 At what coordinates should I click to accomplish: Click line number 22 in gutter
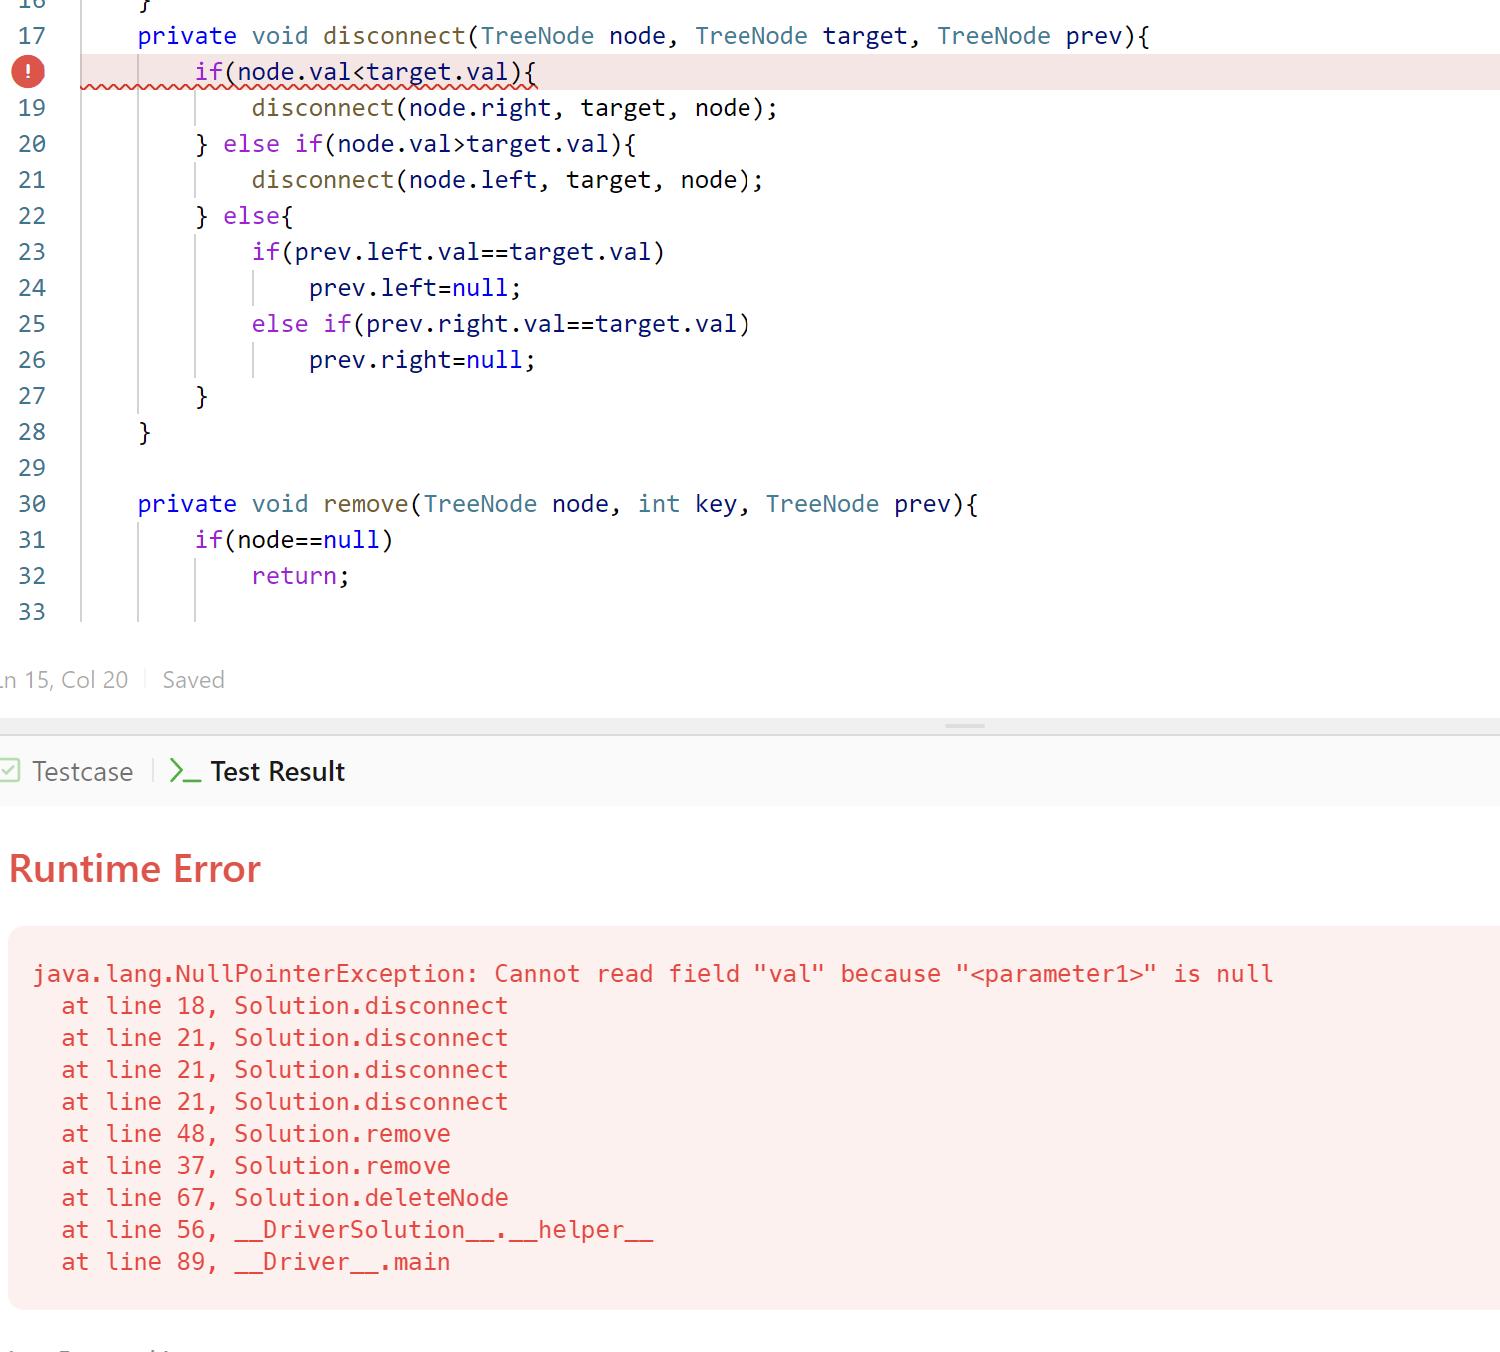click(32, 216)
